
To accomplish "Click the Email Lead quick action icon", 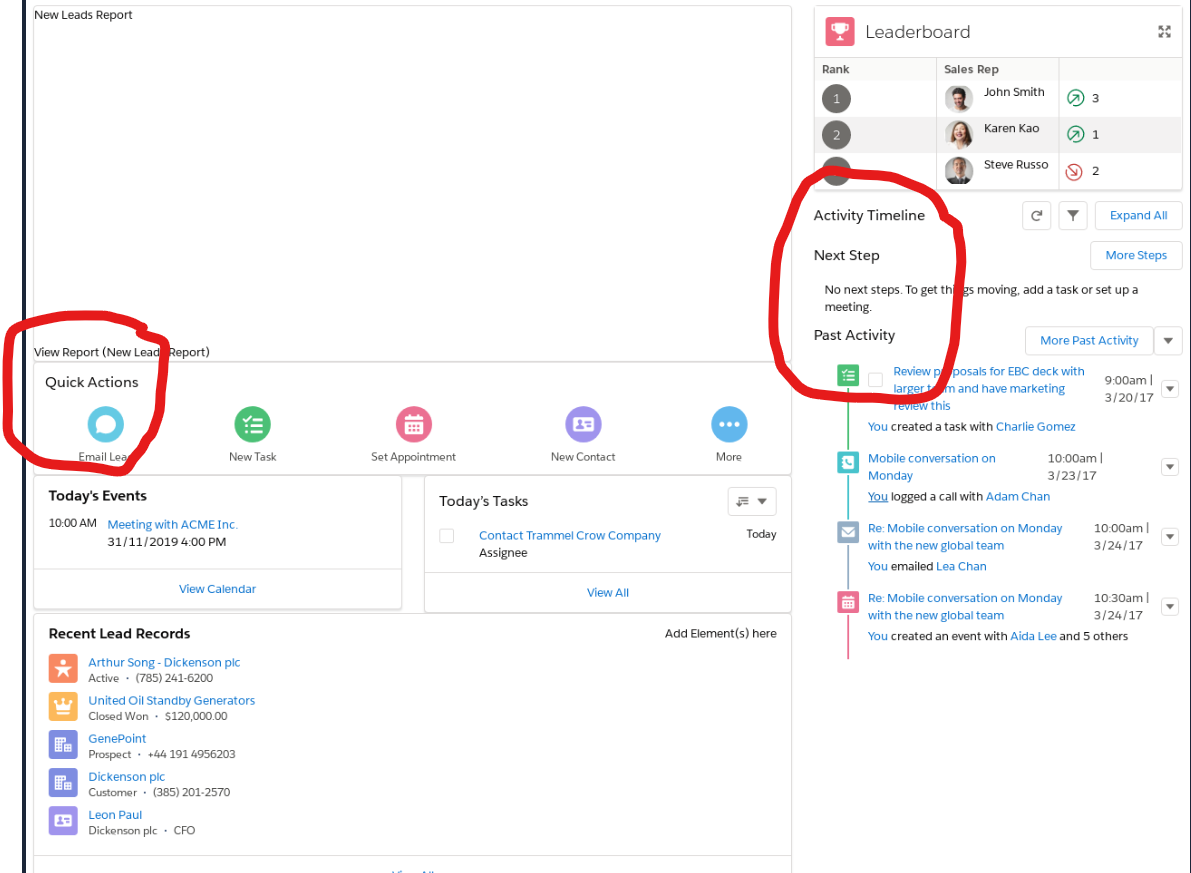I will coord(106,424).
